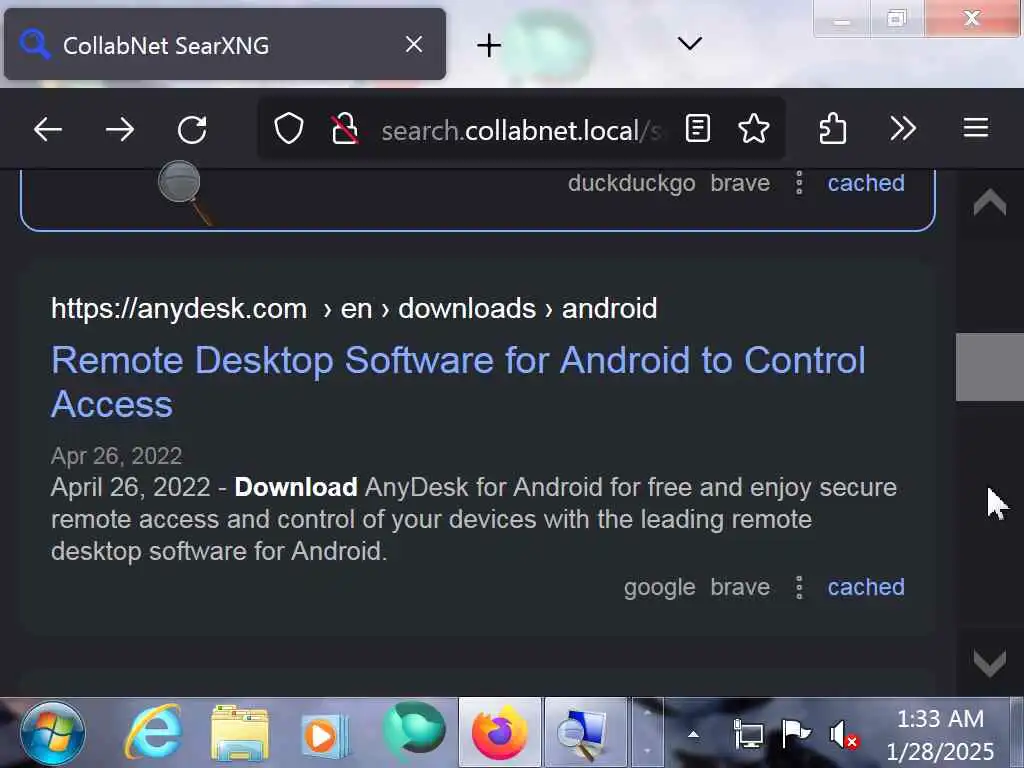Toggle reader view in address bar
Image resolution: width=1024 pixels, height=768 pixels.
coord(697,129)
